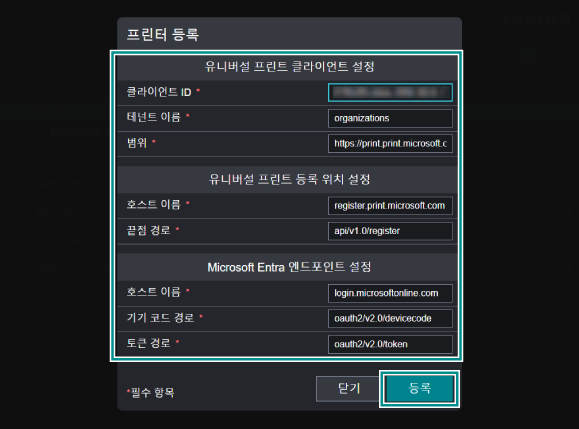The height and width of the screenshot is (429, 579).
Task: Click the Microsoft Entra 엔드포인트 설정 header
Action: tap(289, 267)
